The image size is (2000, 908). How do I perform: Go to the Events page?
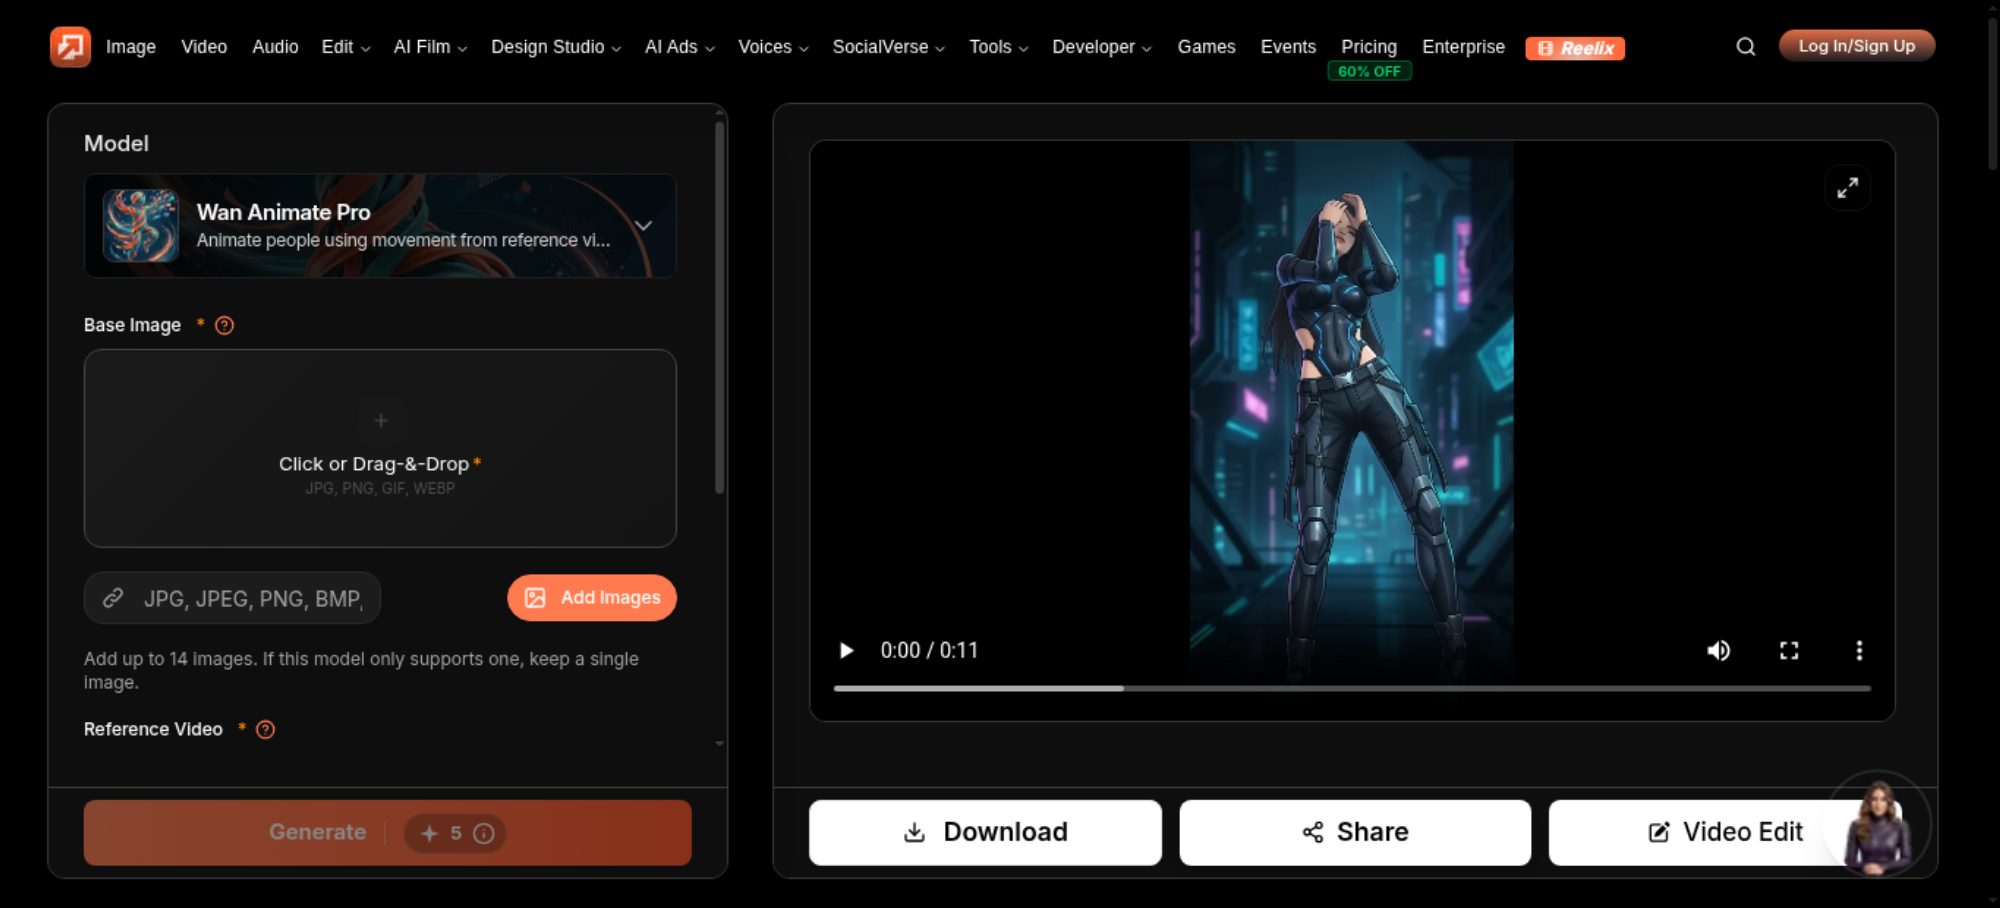tap(1288, 47)
